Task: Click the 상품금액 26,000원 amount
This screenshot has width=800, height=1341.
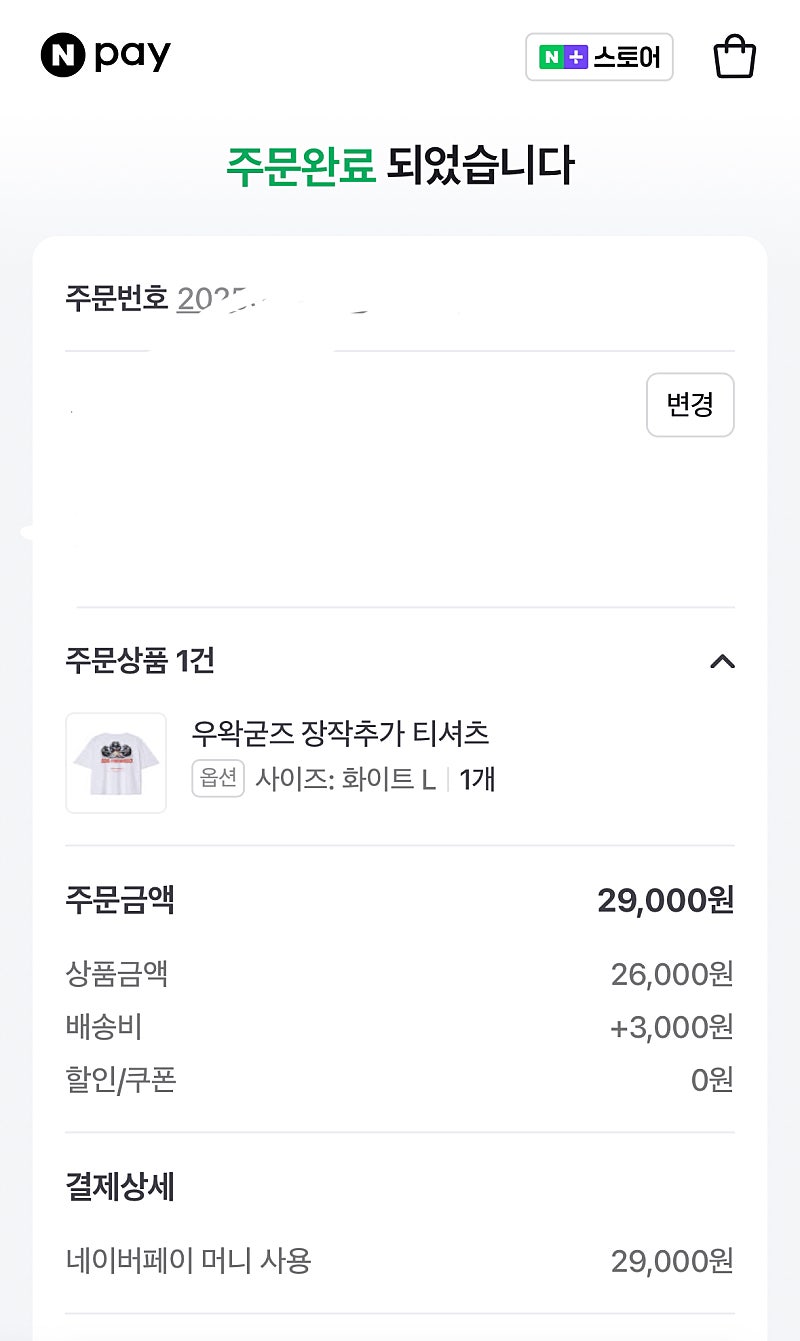Action: click(x=672, y=973)
